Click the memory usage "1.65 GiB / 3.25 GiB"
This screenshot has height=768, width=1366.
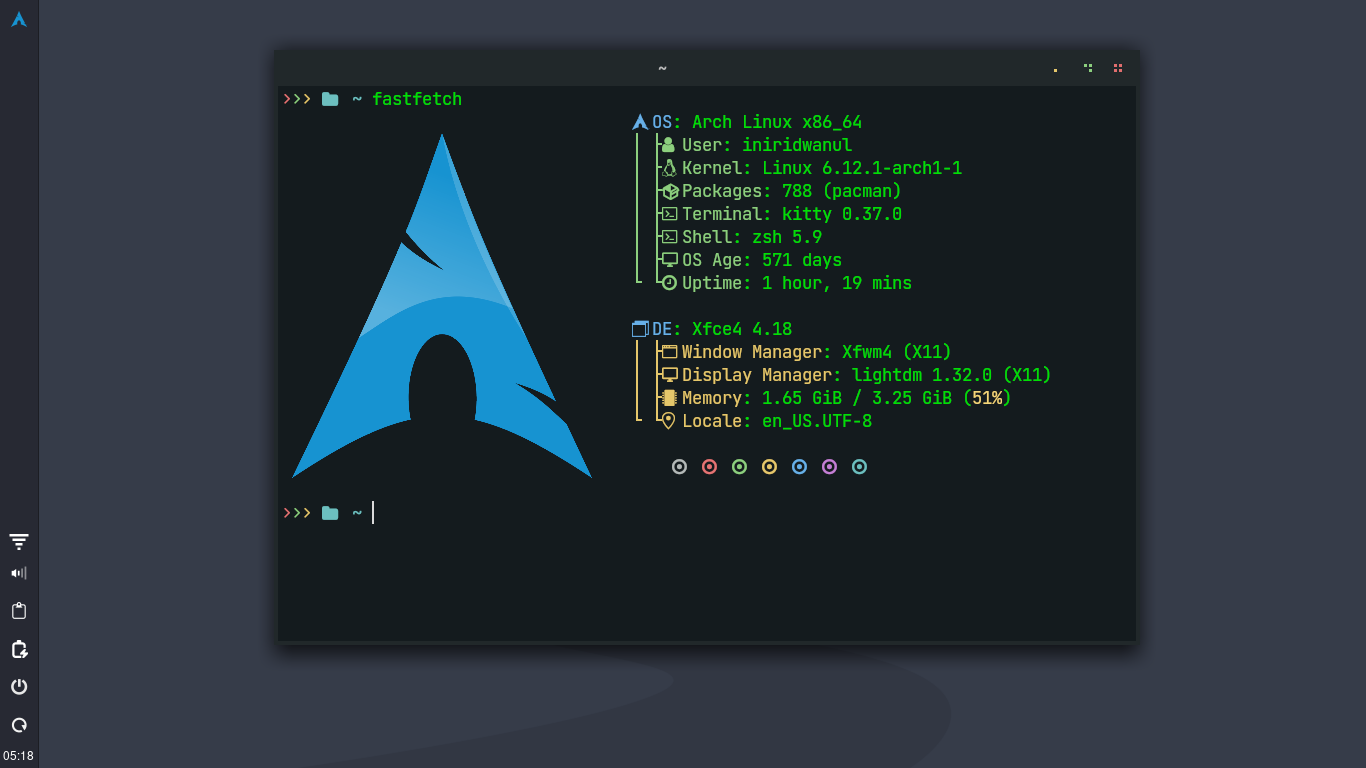(x=857, y=398)
